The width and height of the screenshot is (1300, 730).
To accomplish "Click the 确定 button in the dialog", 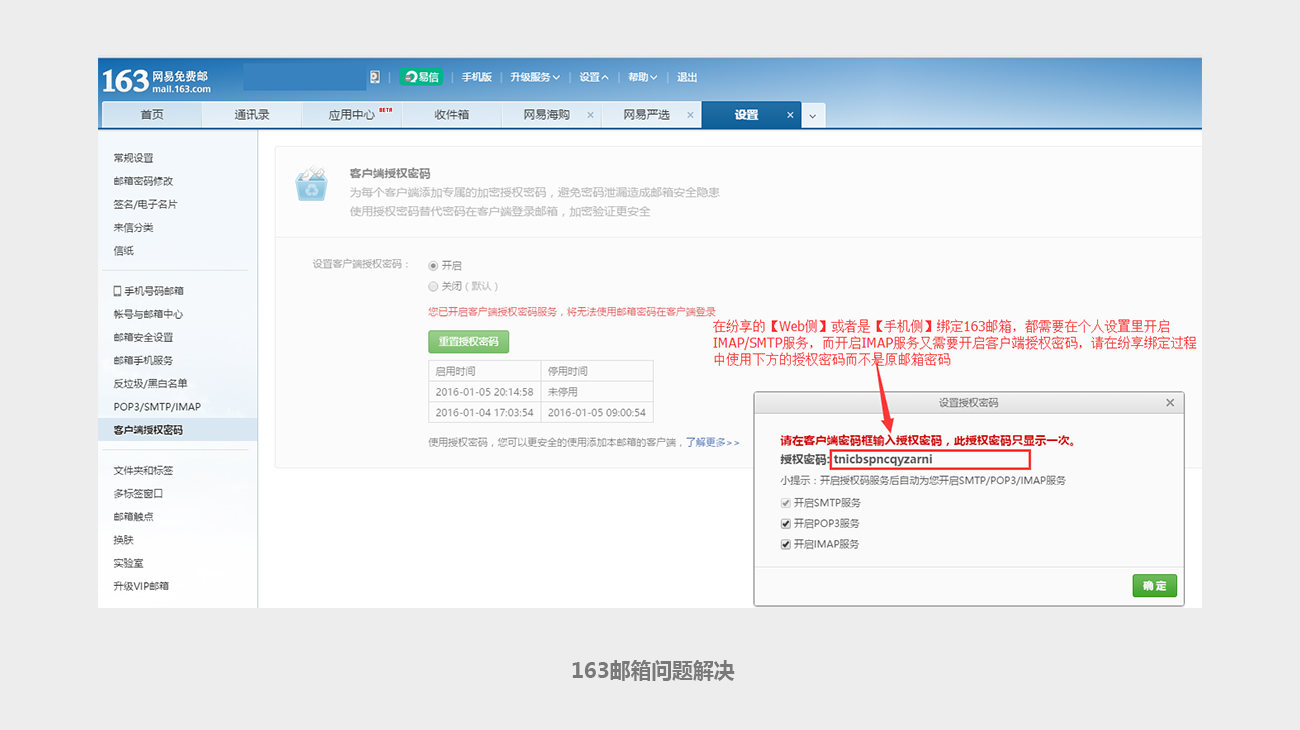I will tap(1155, 586).
